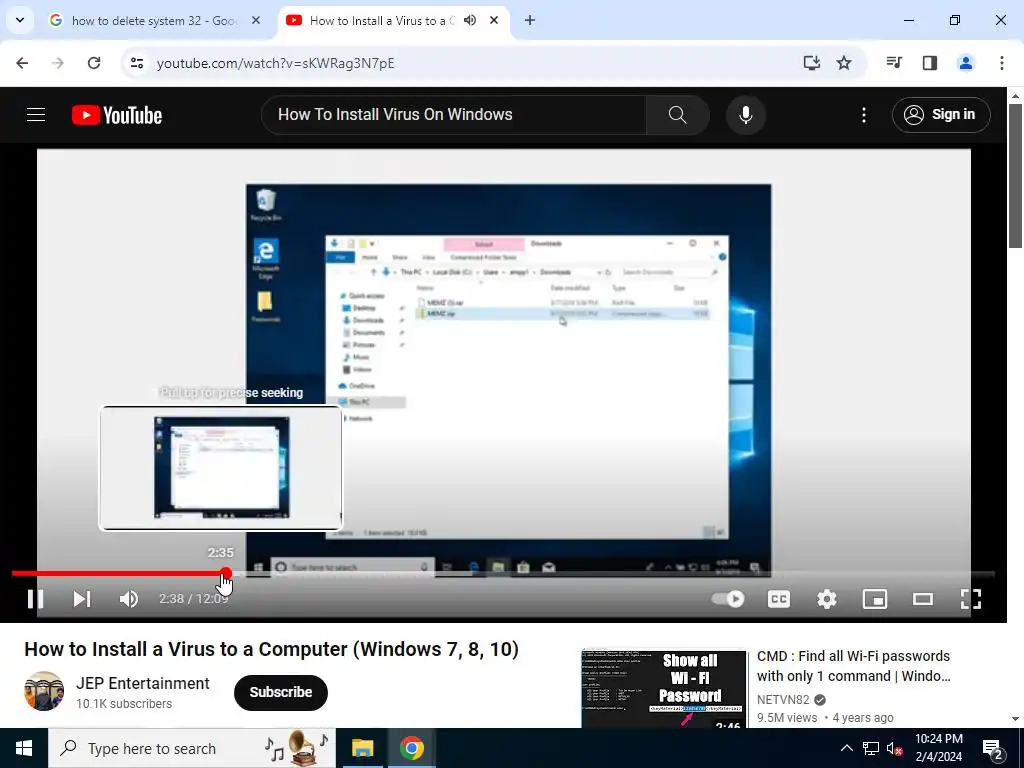This screenshot has height=768, width=1024.
Task: Open CMD Find all Wi-Fi passwords video title
Action: [853, 666]
